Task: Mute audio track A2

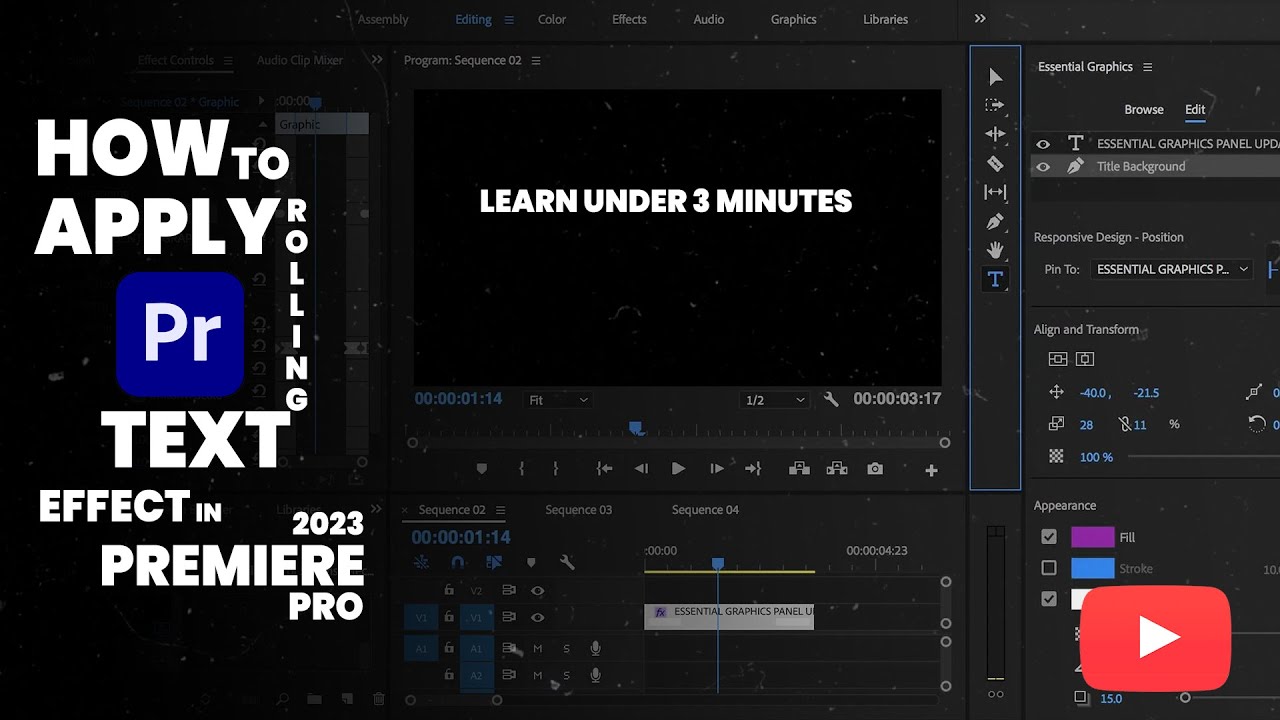Action: [x=538, y=676]
